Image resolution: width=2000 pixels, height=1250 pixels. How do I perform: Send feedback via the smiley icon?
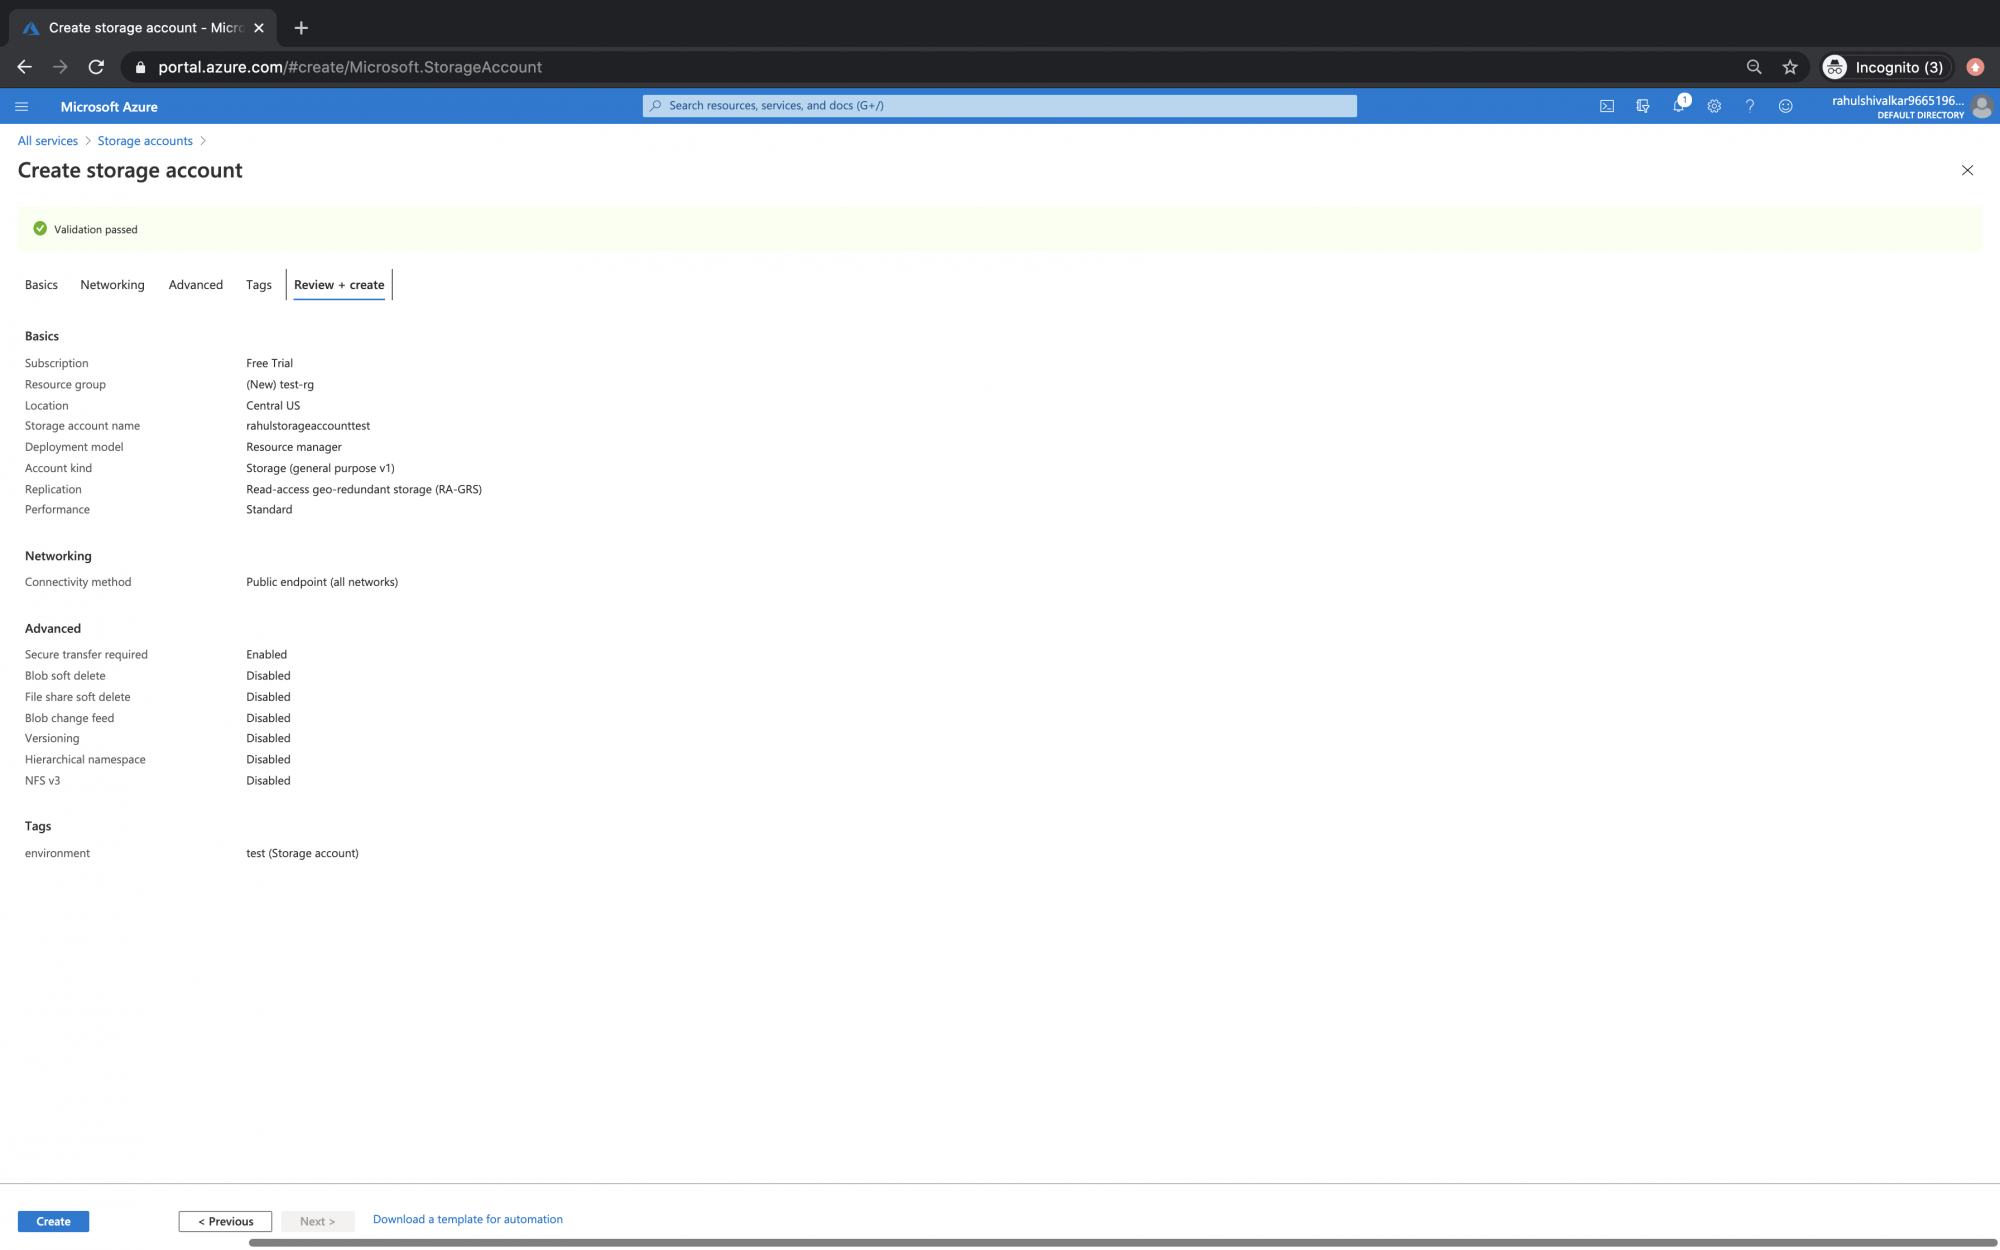[1785, 106]
